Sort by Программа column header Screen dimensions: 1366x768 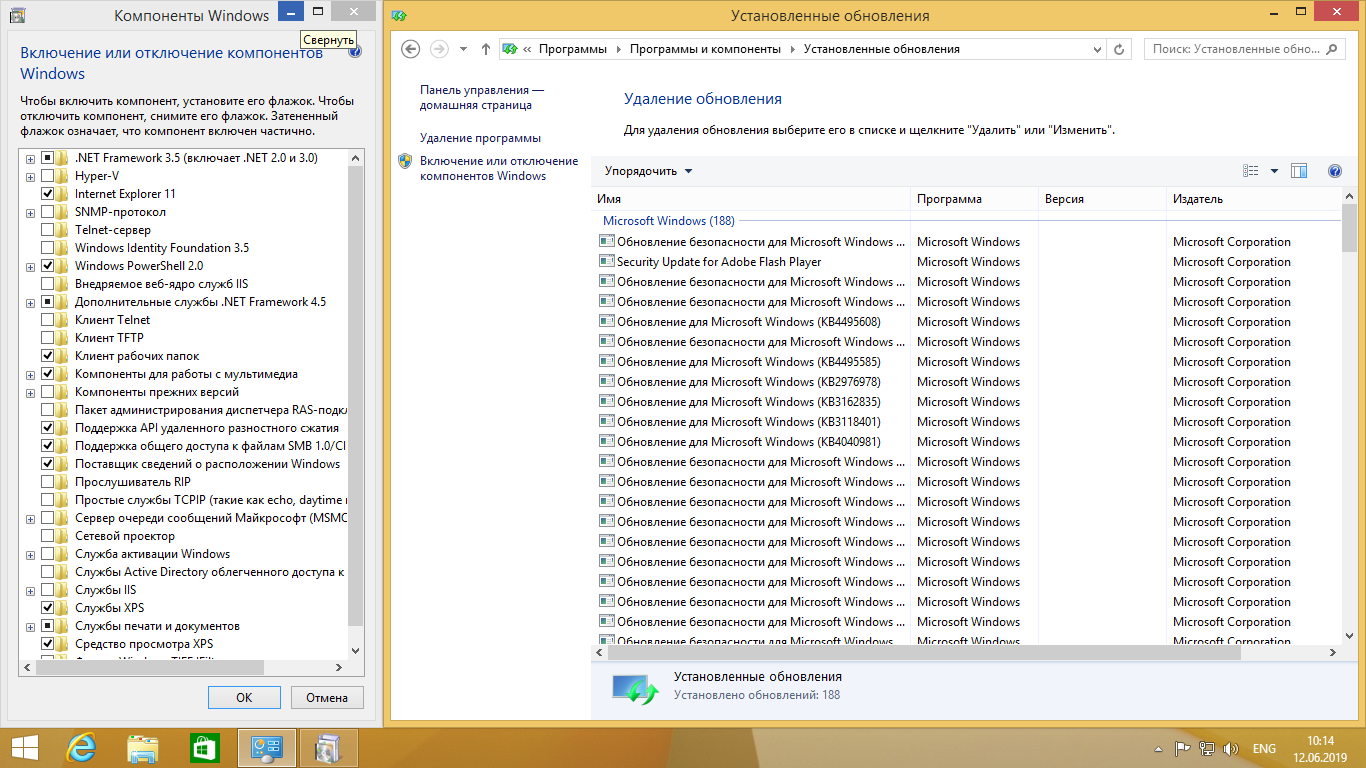coord(974,199)
